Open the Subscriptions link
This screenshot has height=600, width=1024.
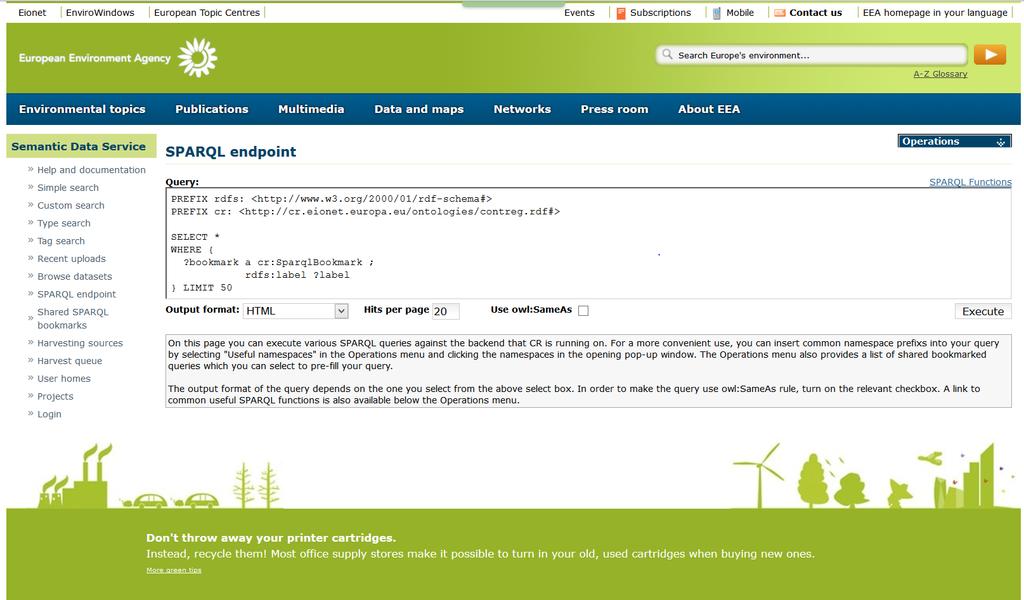pos(660,12)
